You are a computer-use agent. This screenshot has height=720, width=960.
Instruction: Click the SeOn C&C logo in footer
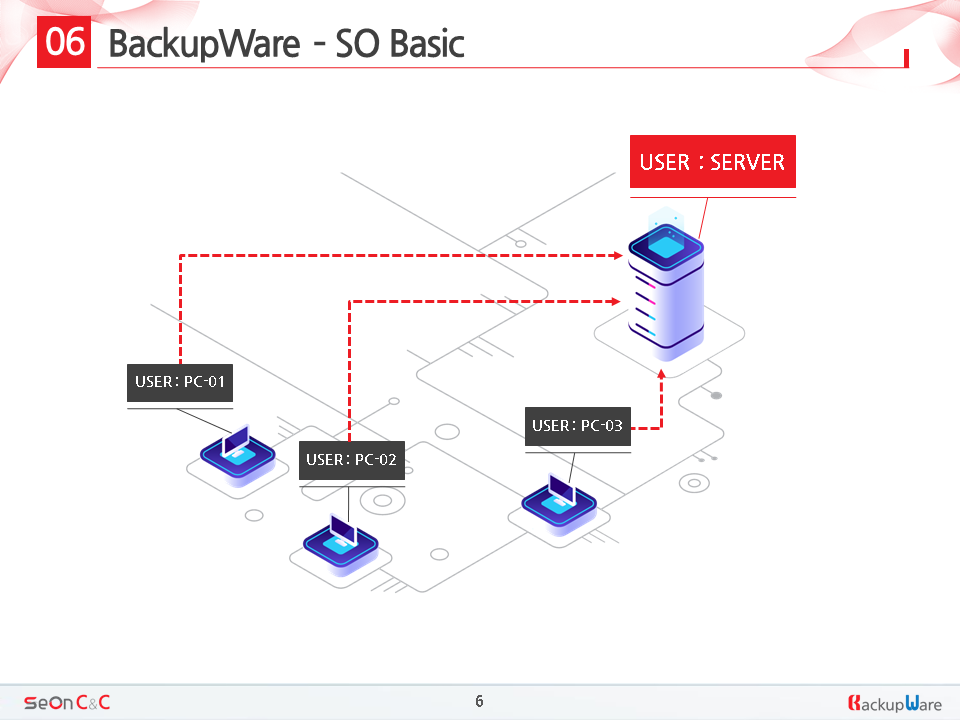(x=67, y=702)
